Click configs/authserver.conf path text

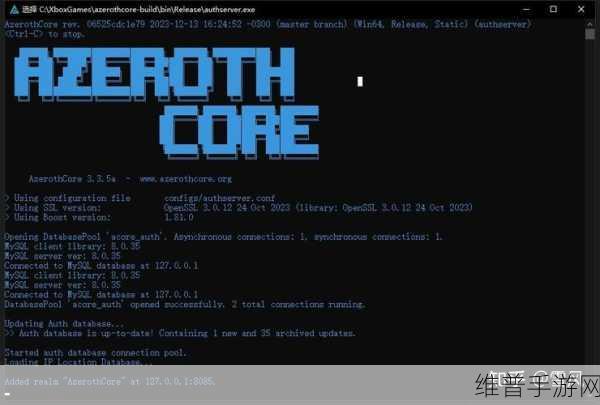click(x=220, y=198)
